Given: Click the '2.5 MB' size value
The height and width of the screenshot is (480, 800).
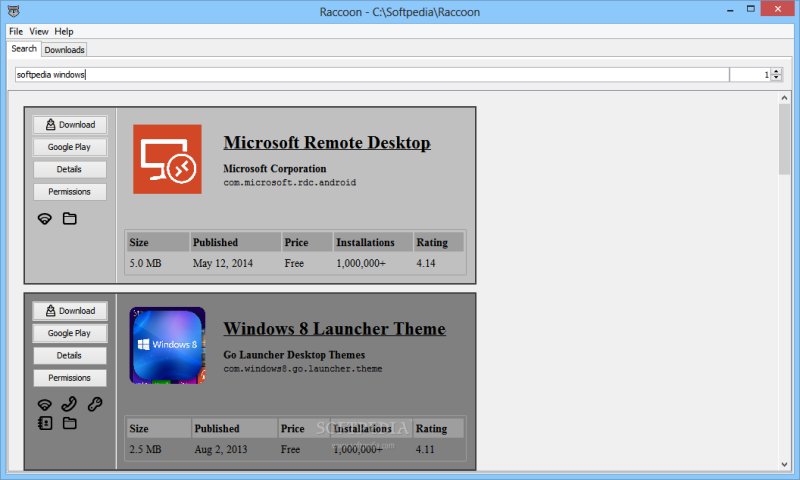Looking at the screenshot, I should pyautogui.click(x=145, y=449).
